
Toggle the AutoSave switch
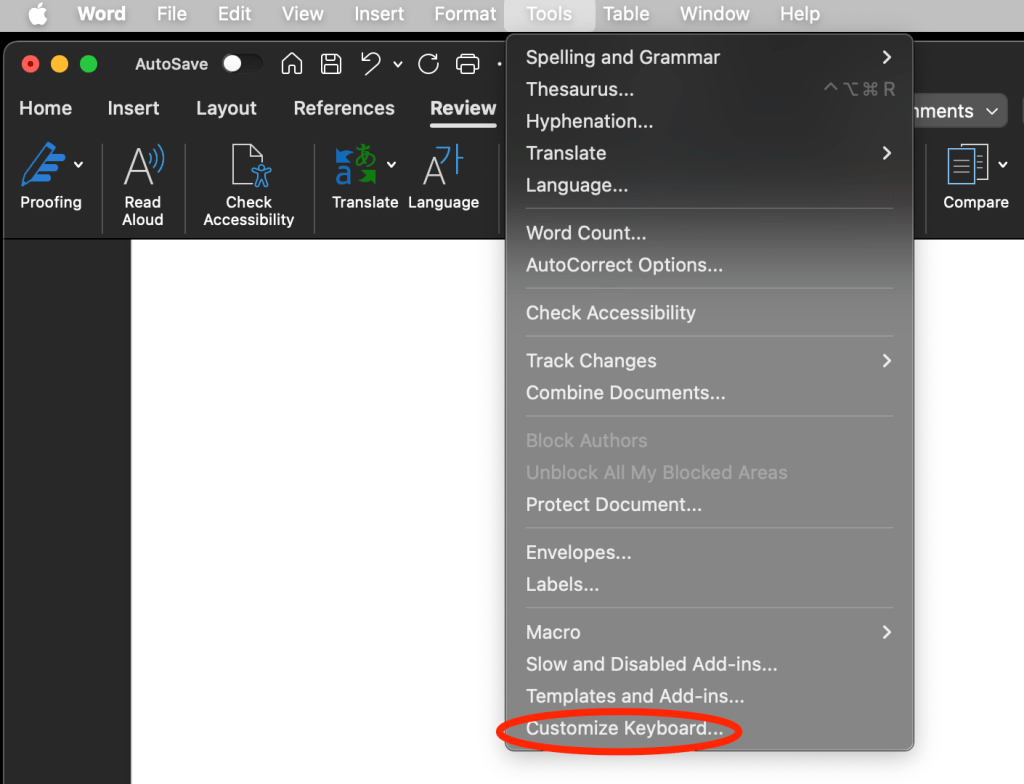click(242, 64)
